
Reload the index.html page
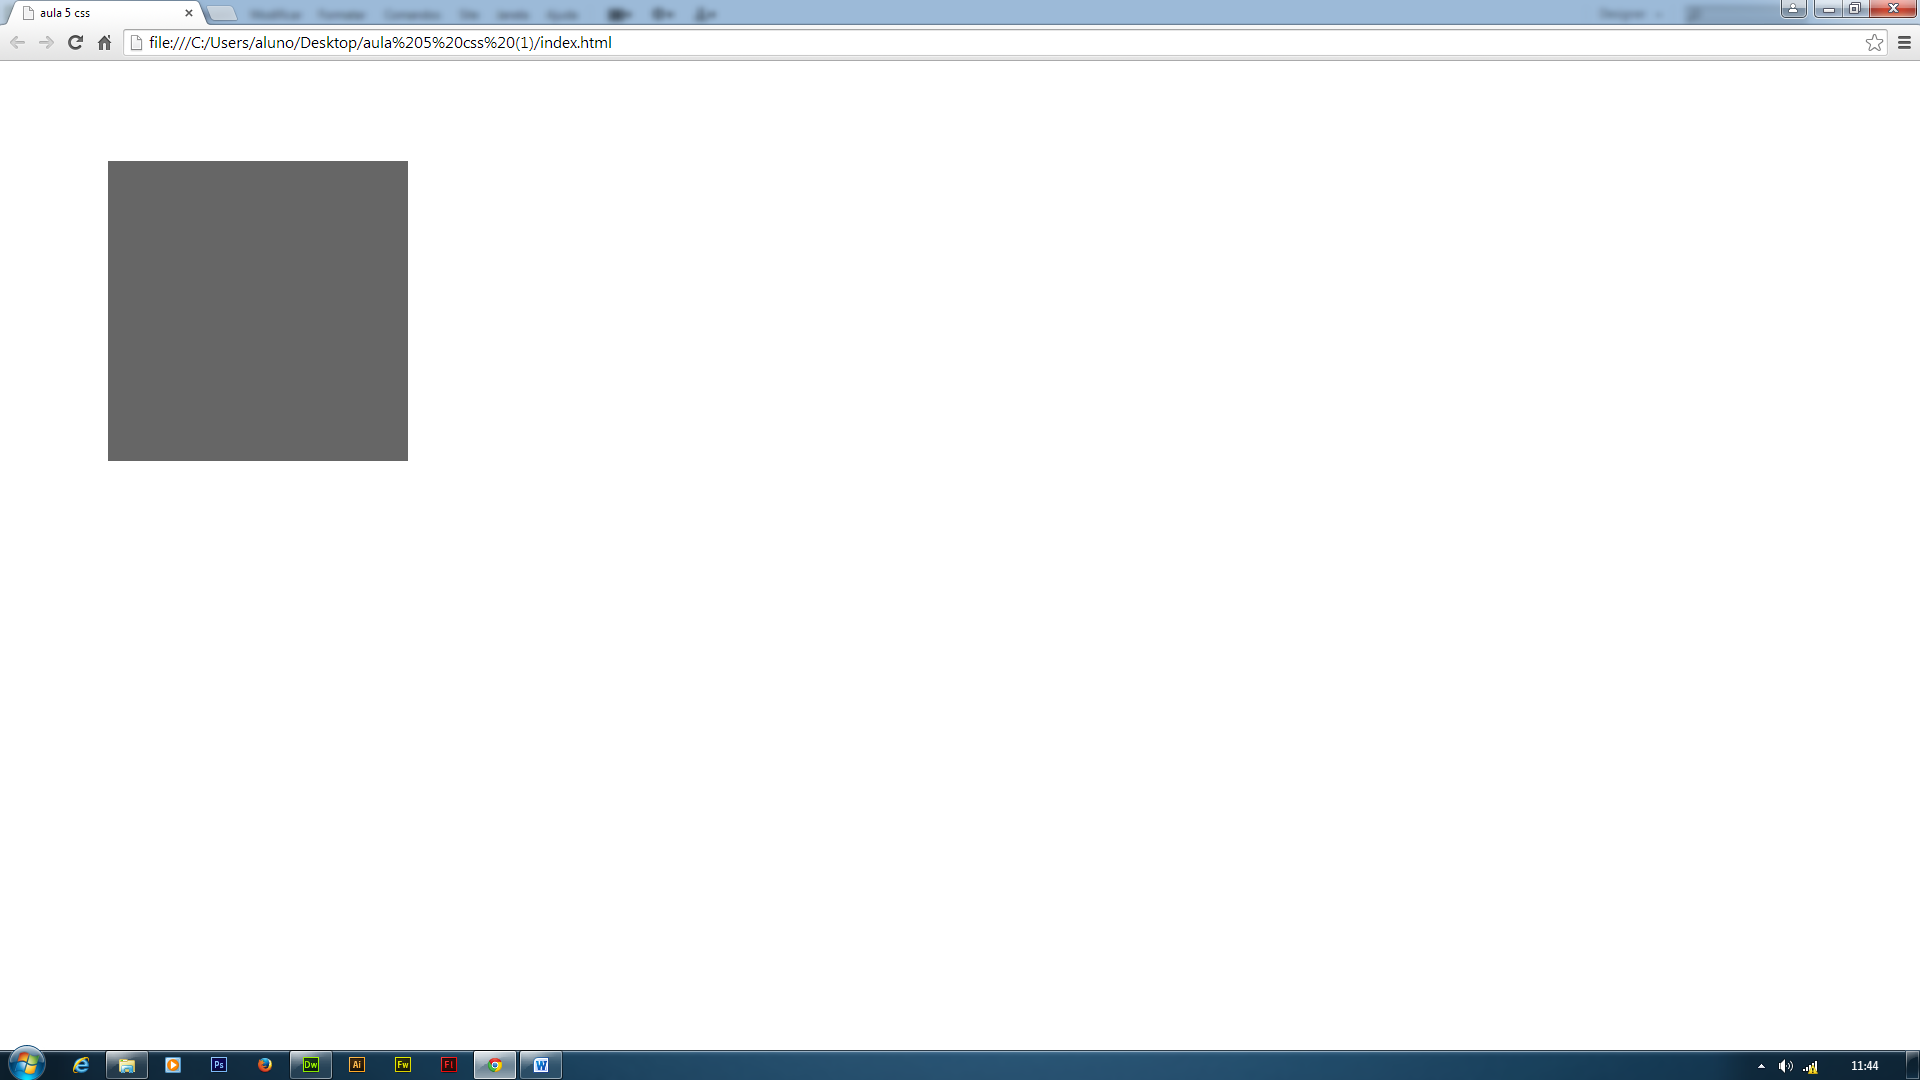tap(75, 42)
